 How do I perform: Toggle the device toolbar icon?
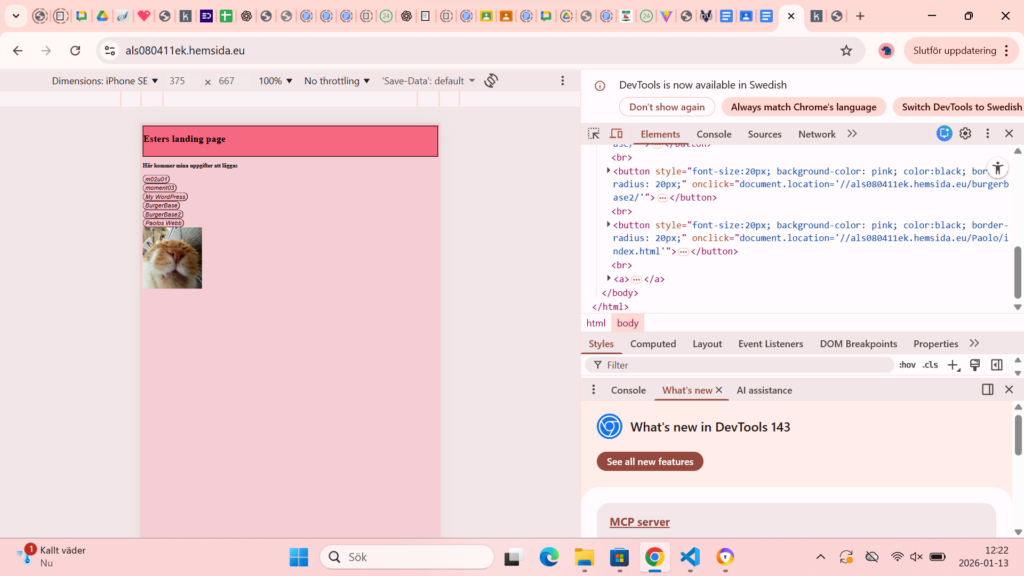(616, 134)
